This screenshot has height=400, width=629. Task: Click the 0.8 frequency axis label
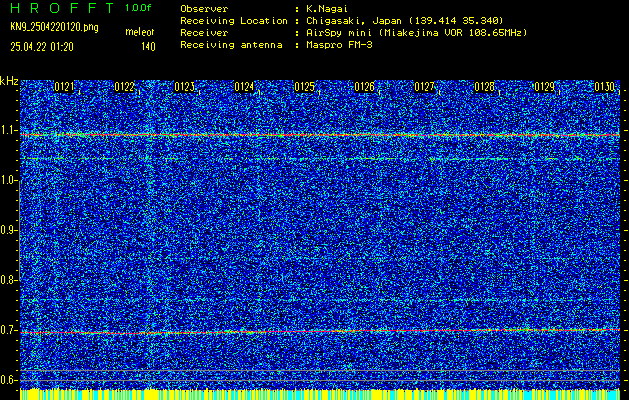click(8, 280)
